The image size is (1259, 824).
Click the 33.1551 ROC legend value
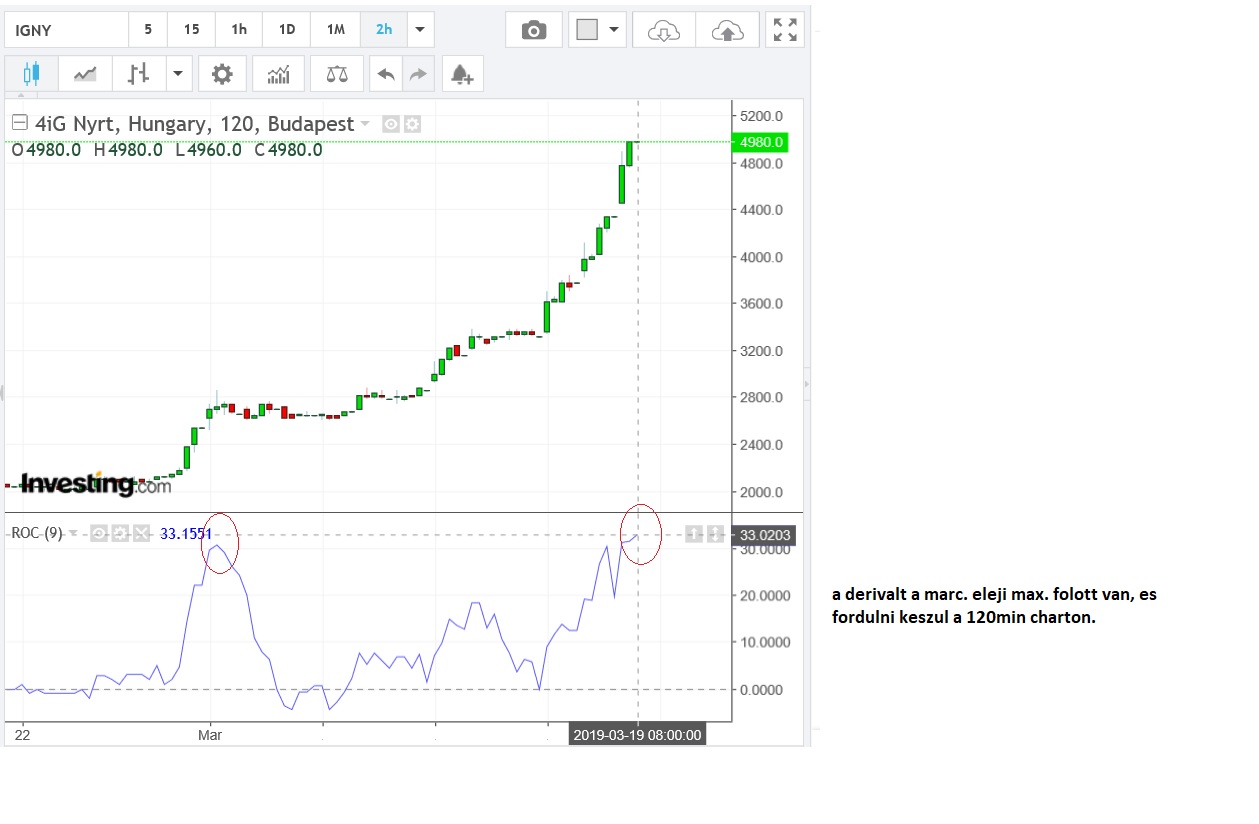pyautogui.click(x=186, y=534)
